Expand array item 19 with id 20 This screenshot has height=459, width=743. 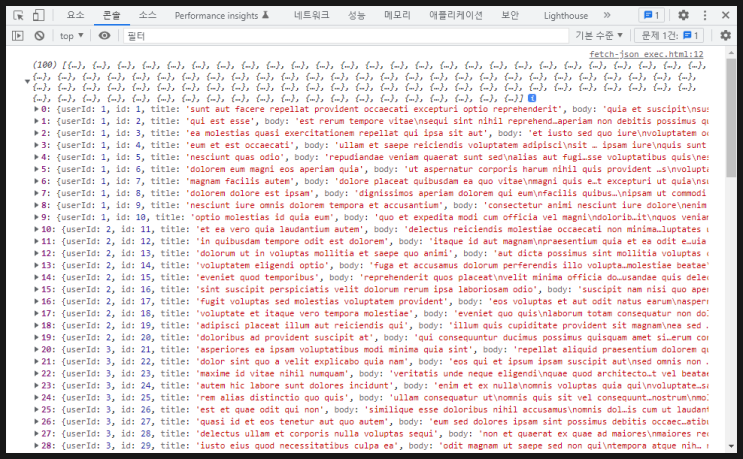tap(36, 338)
